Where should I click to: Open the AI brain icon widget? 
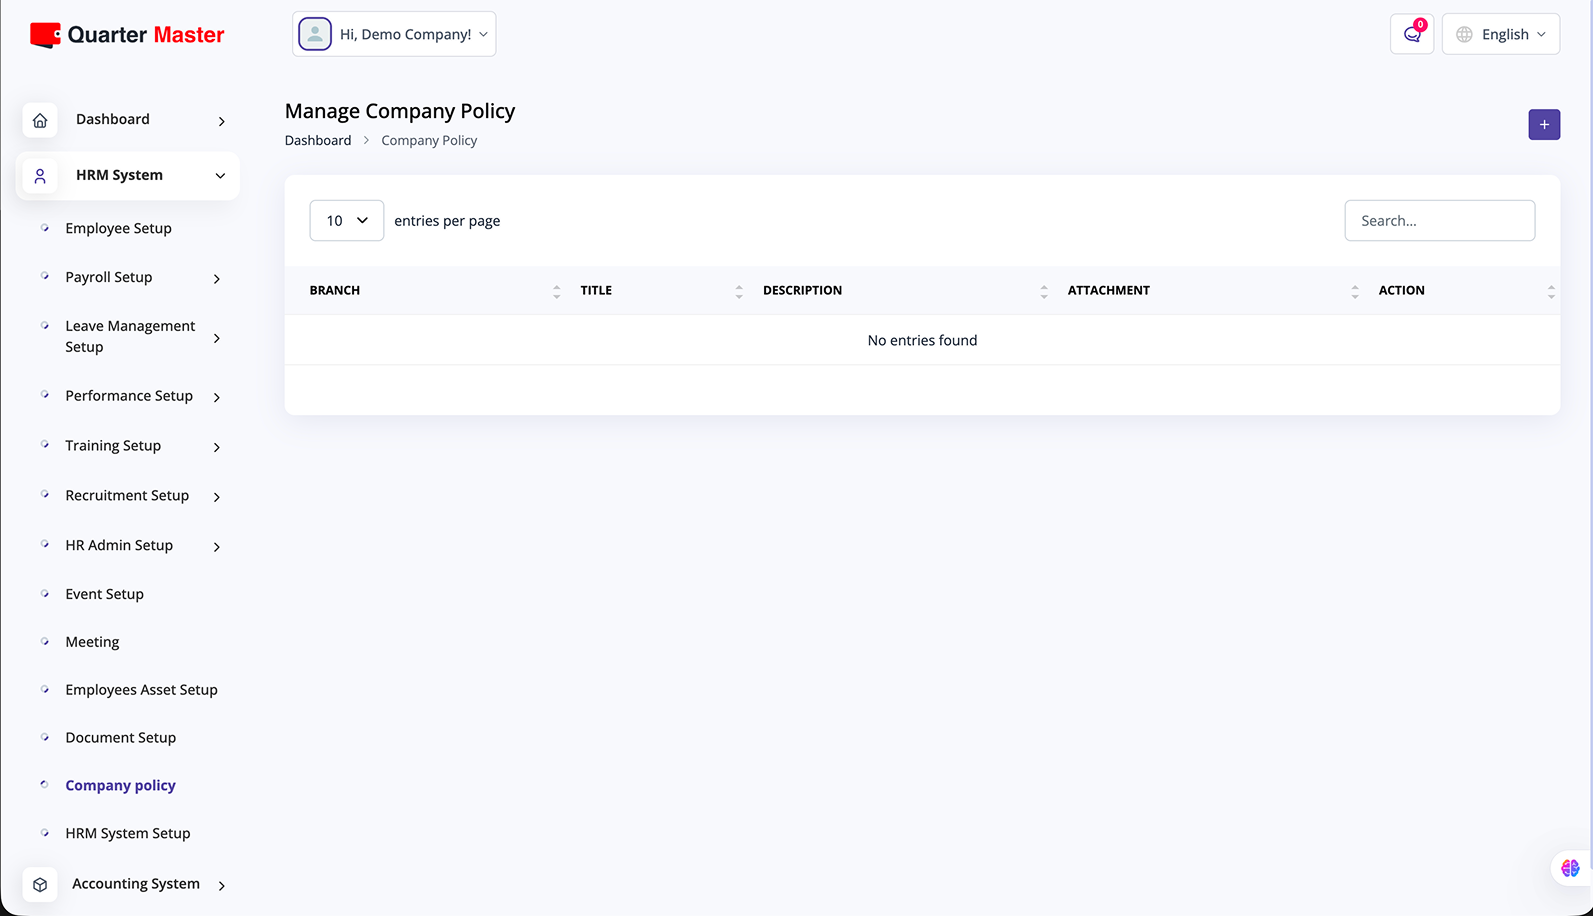[1569, 868]
